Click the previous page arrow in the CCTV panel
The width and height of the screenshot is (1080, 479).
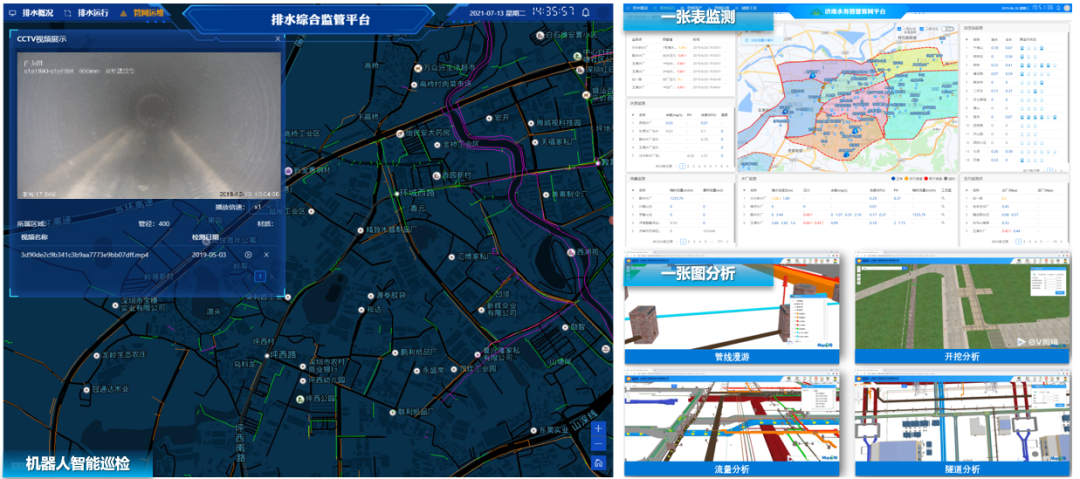coord(249,276)
